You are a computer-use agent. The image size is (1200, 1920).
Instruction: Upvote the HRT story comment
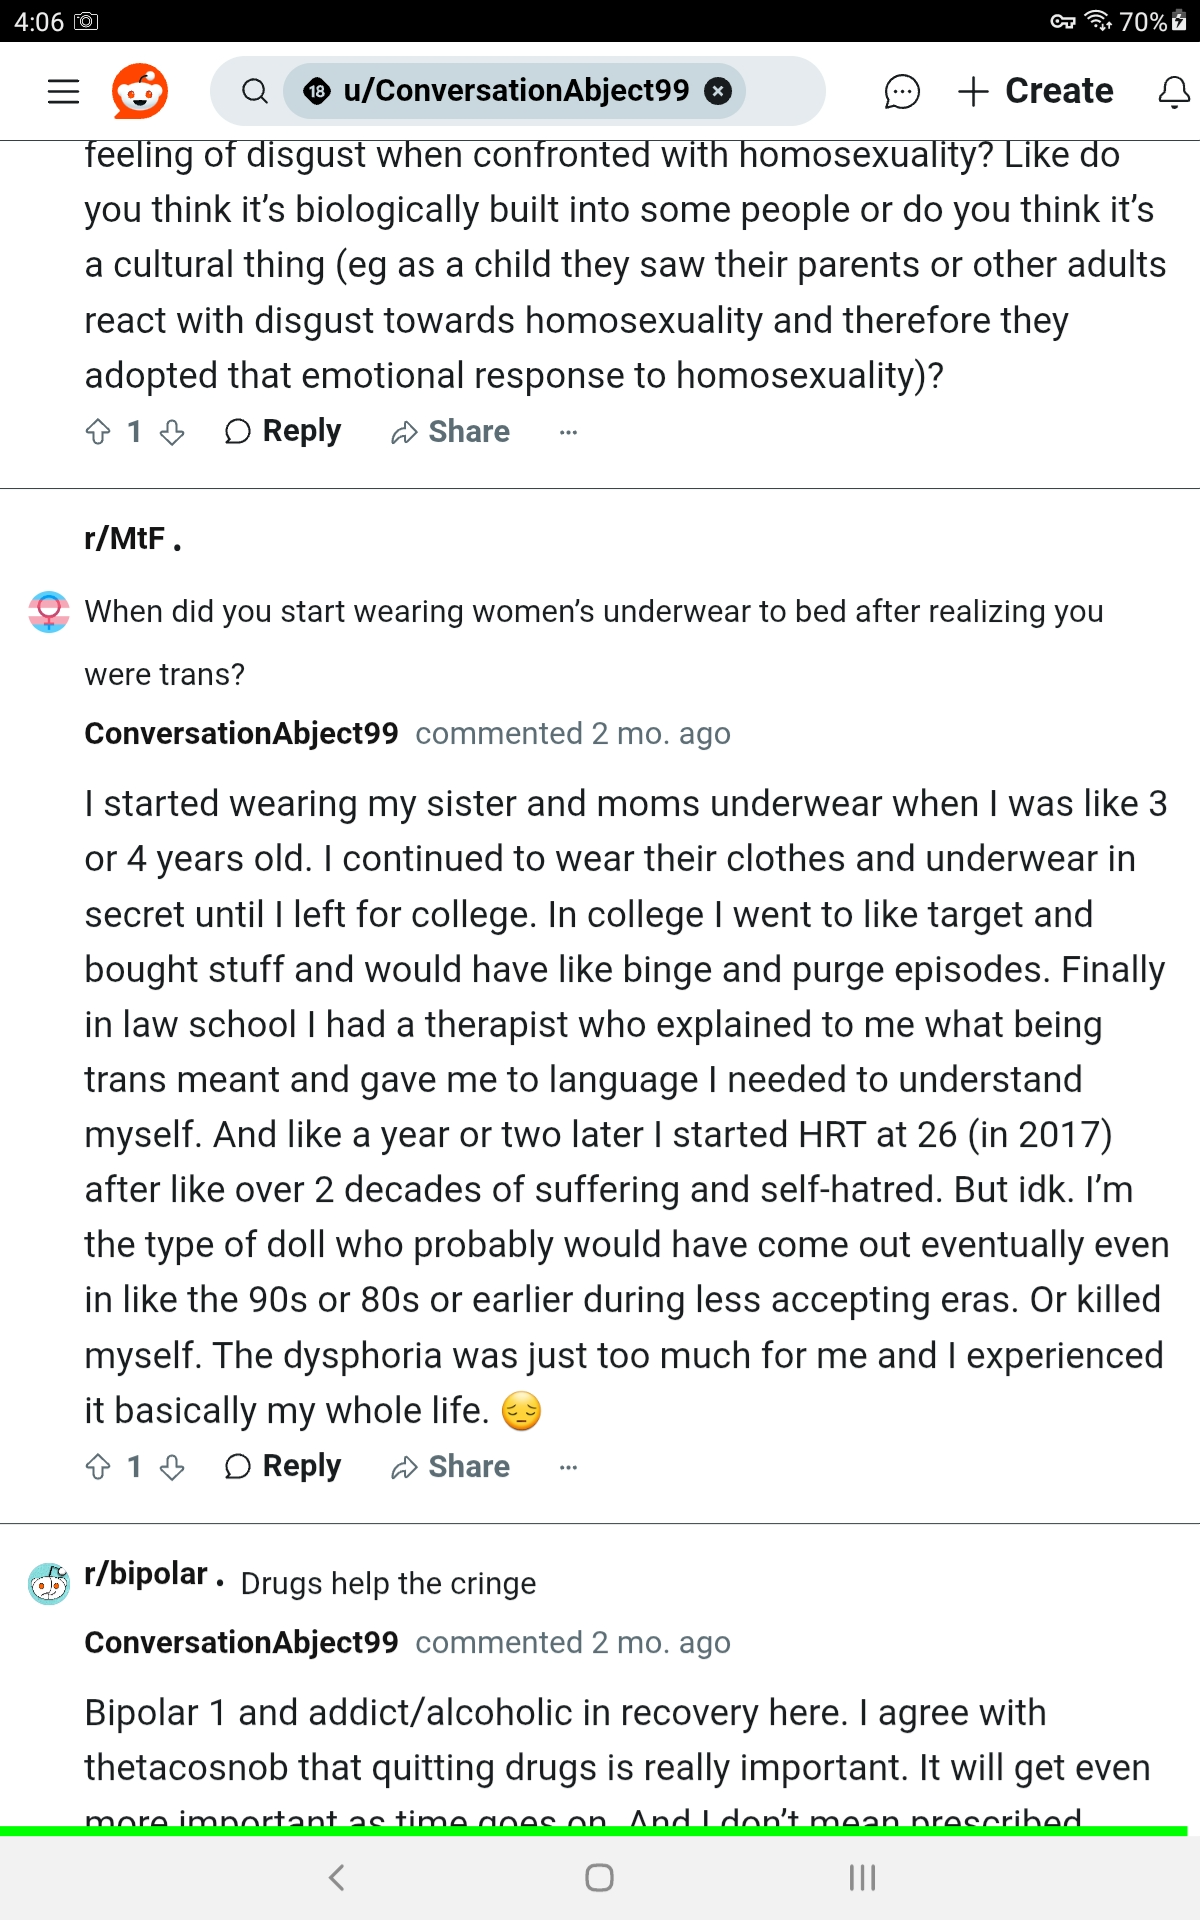click(98, 1467)
